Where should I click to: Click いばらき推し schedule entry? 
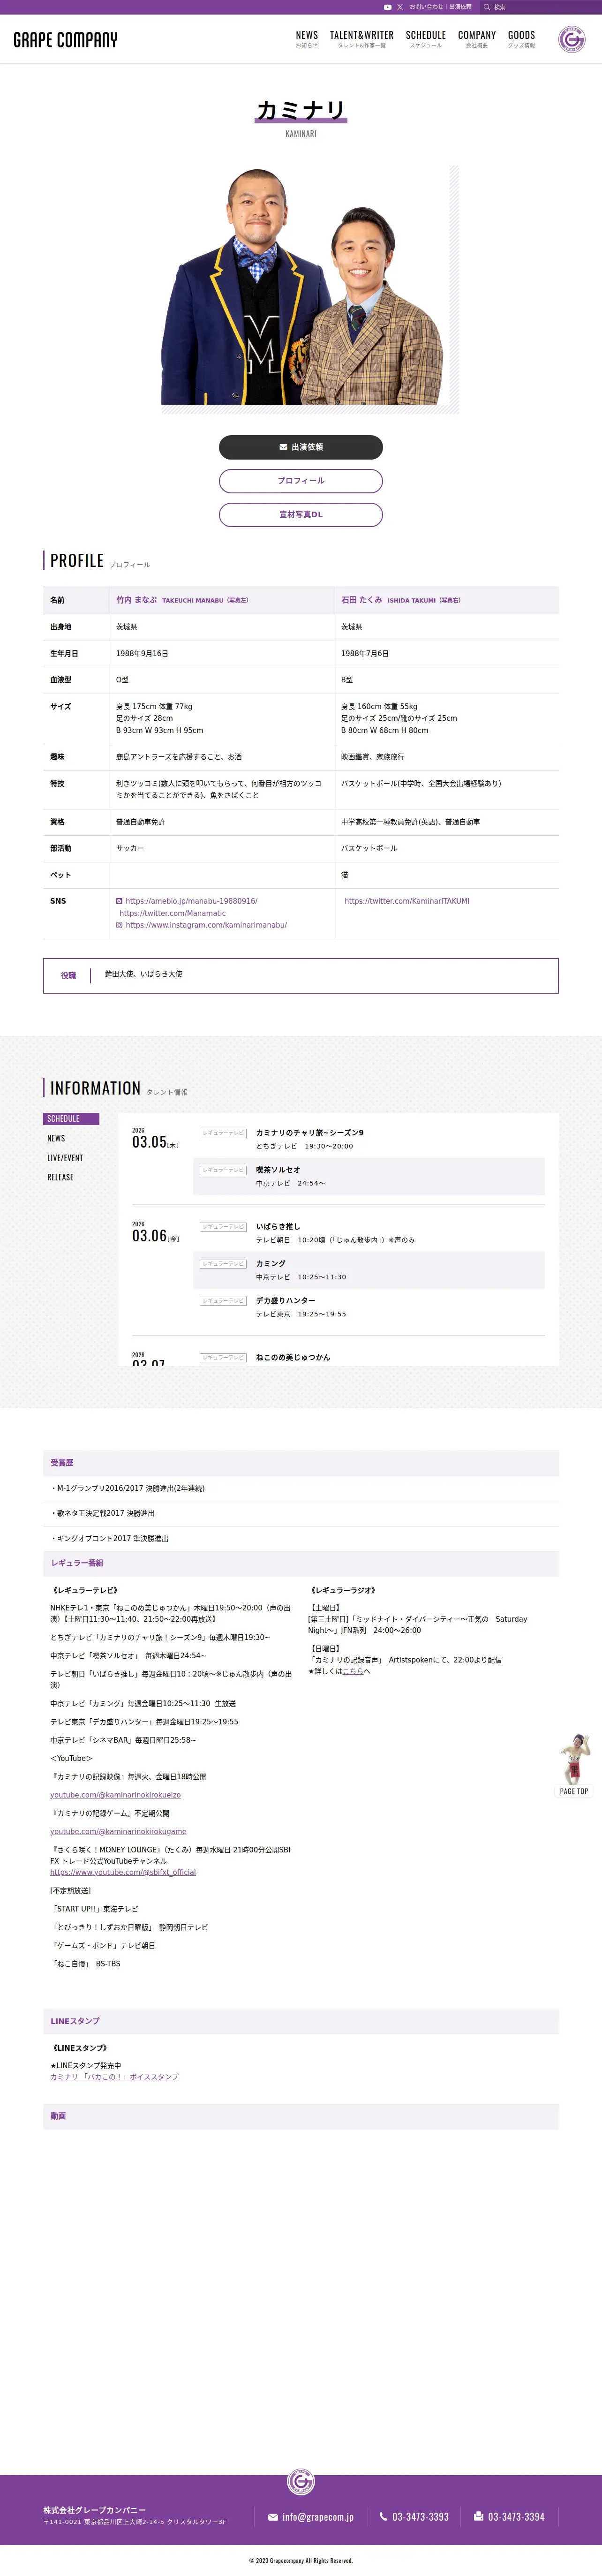coord(369,1233)
